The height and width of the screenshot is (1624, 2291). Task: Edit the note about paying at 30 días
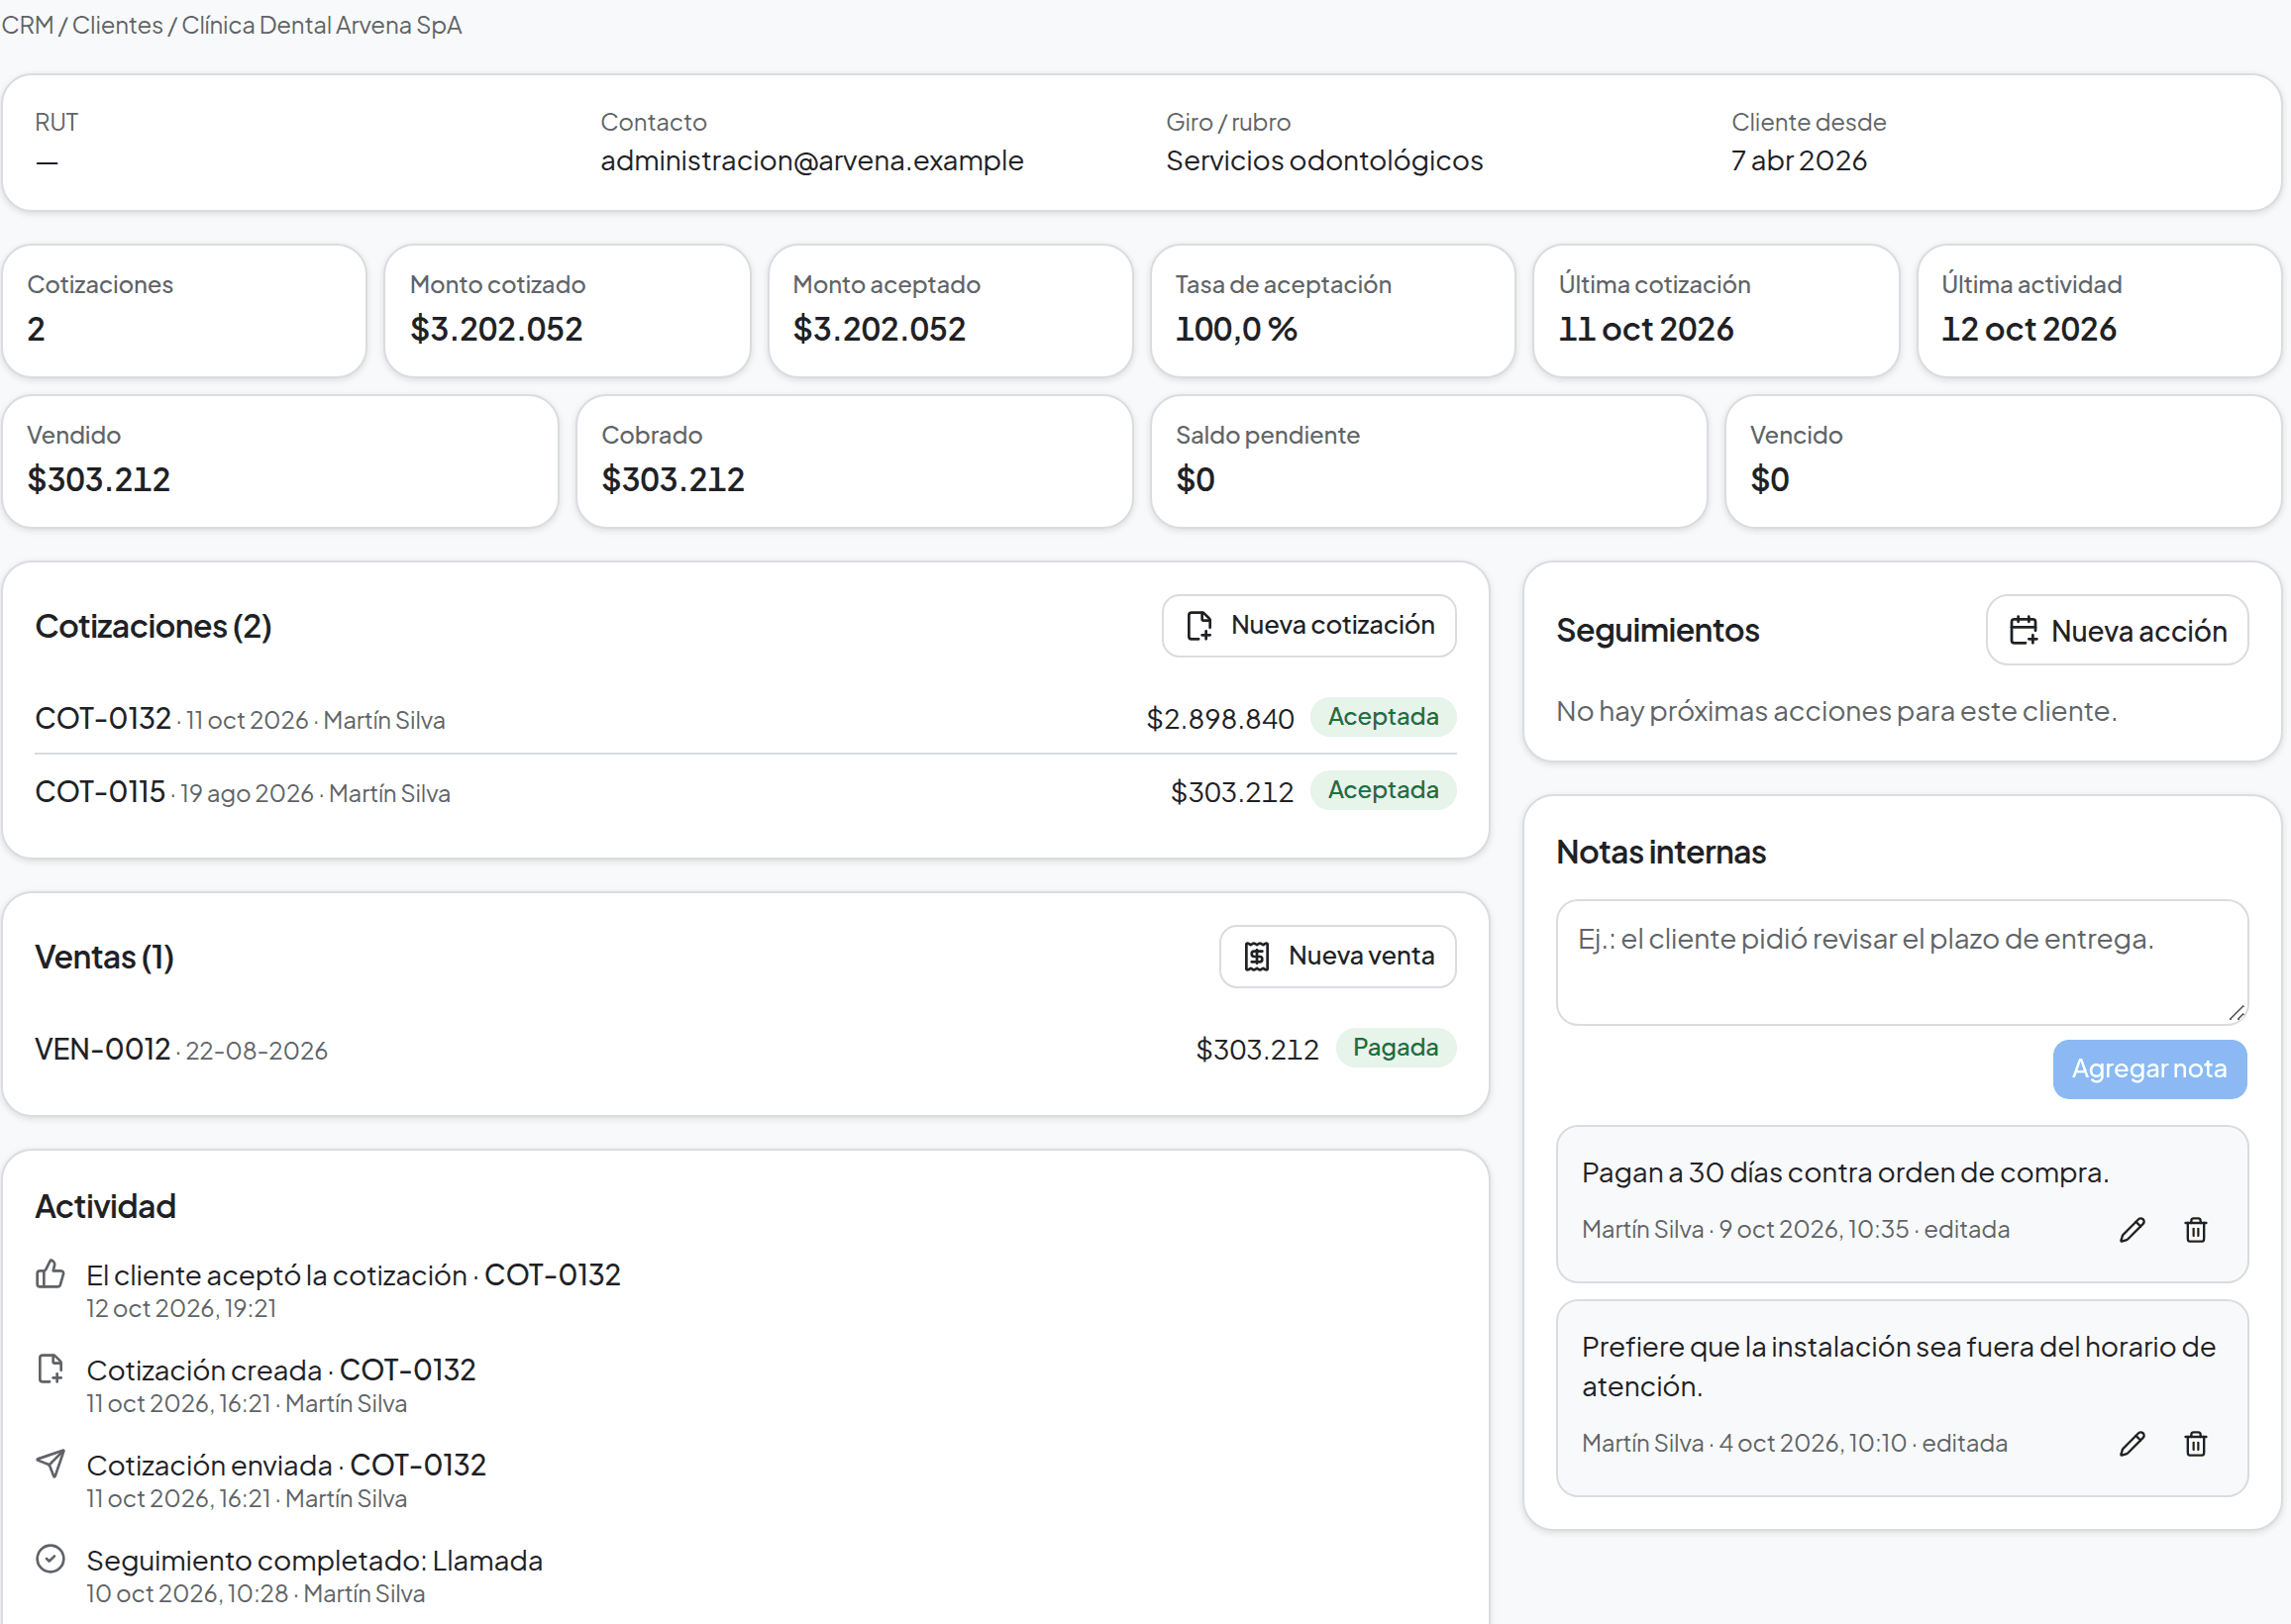pos(2132,1230)
